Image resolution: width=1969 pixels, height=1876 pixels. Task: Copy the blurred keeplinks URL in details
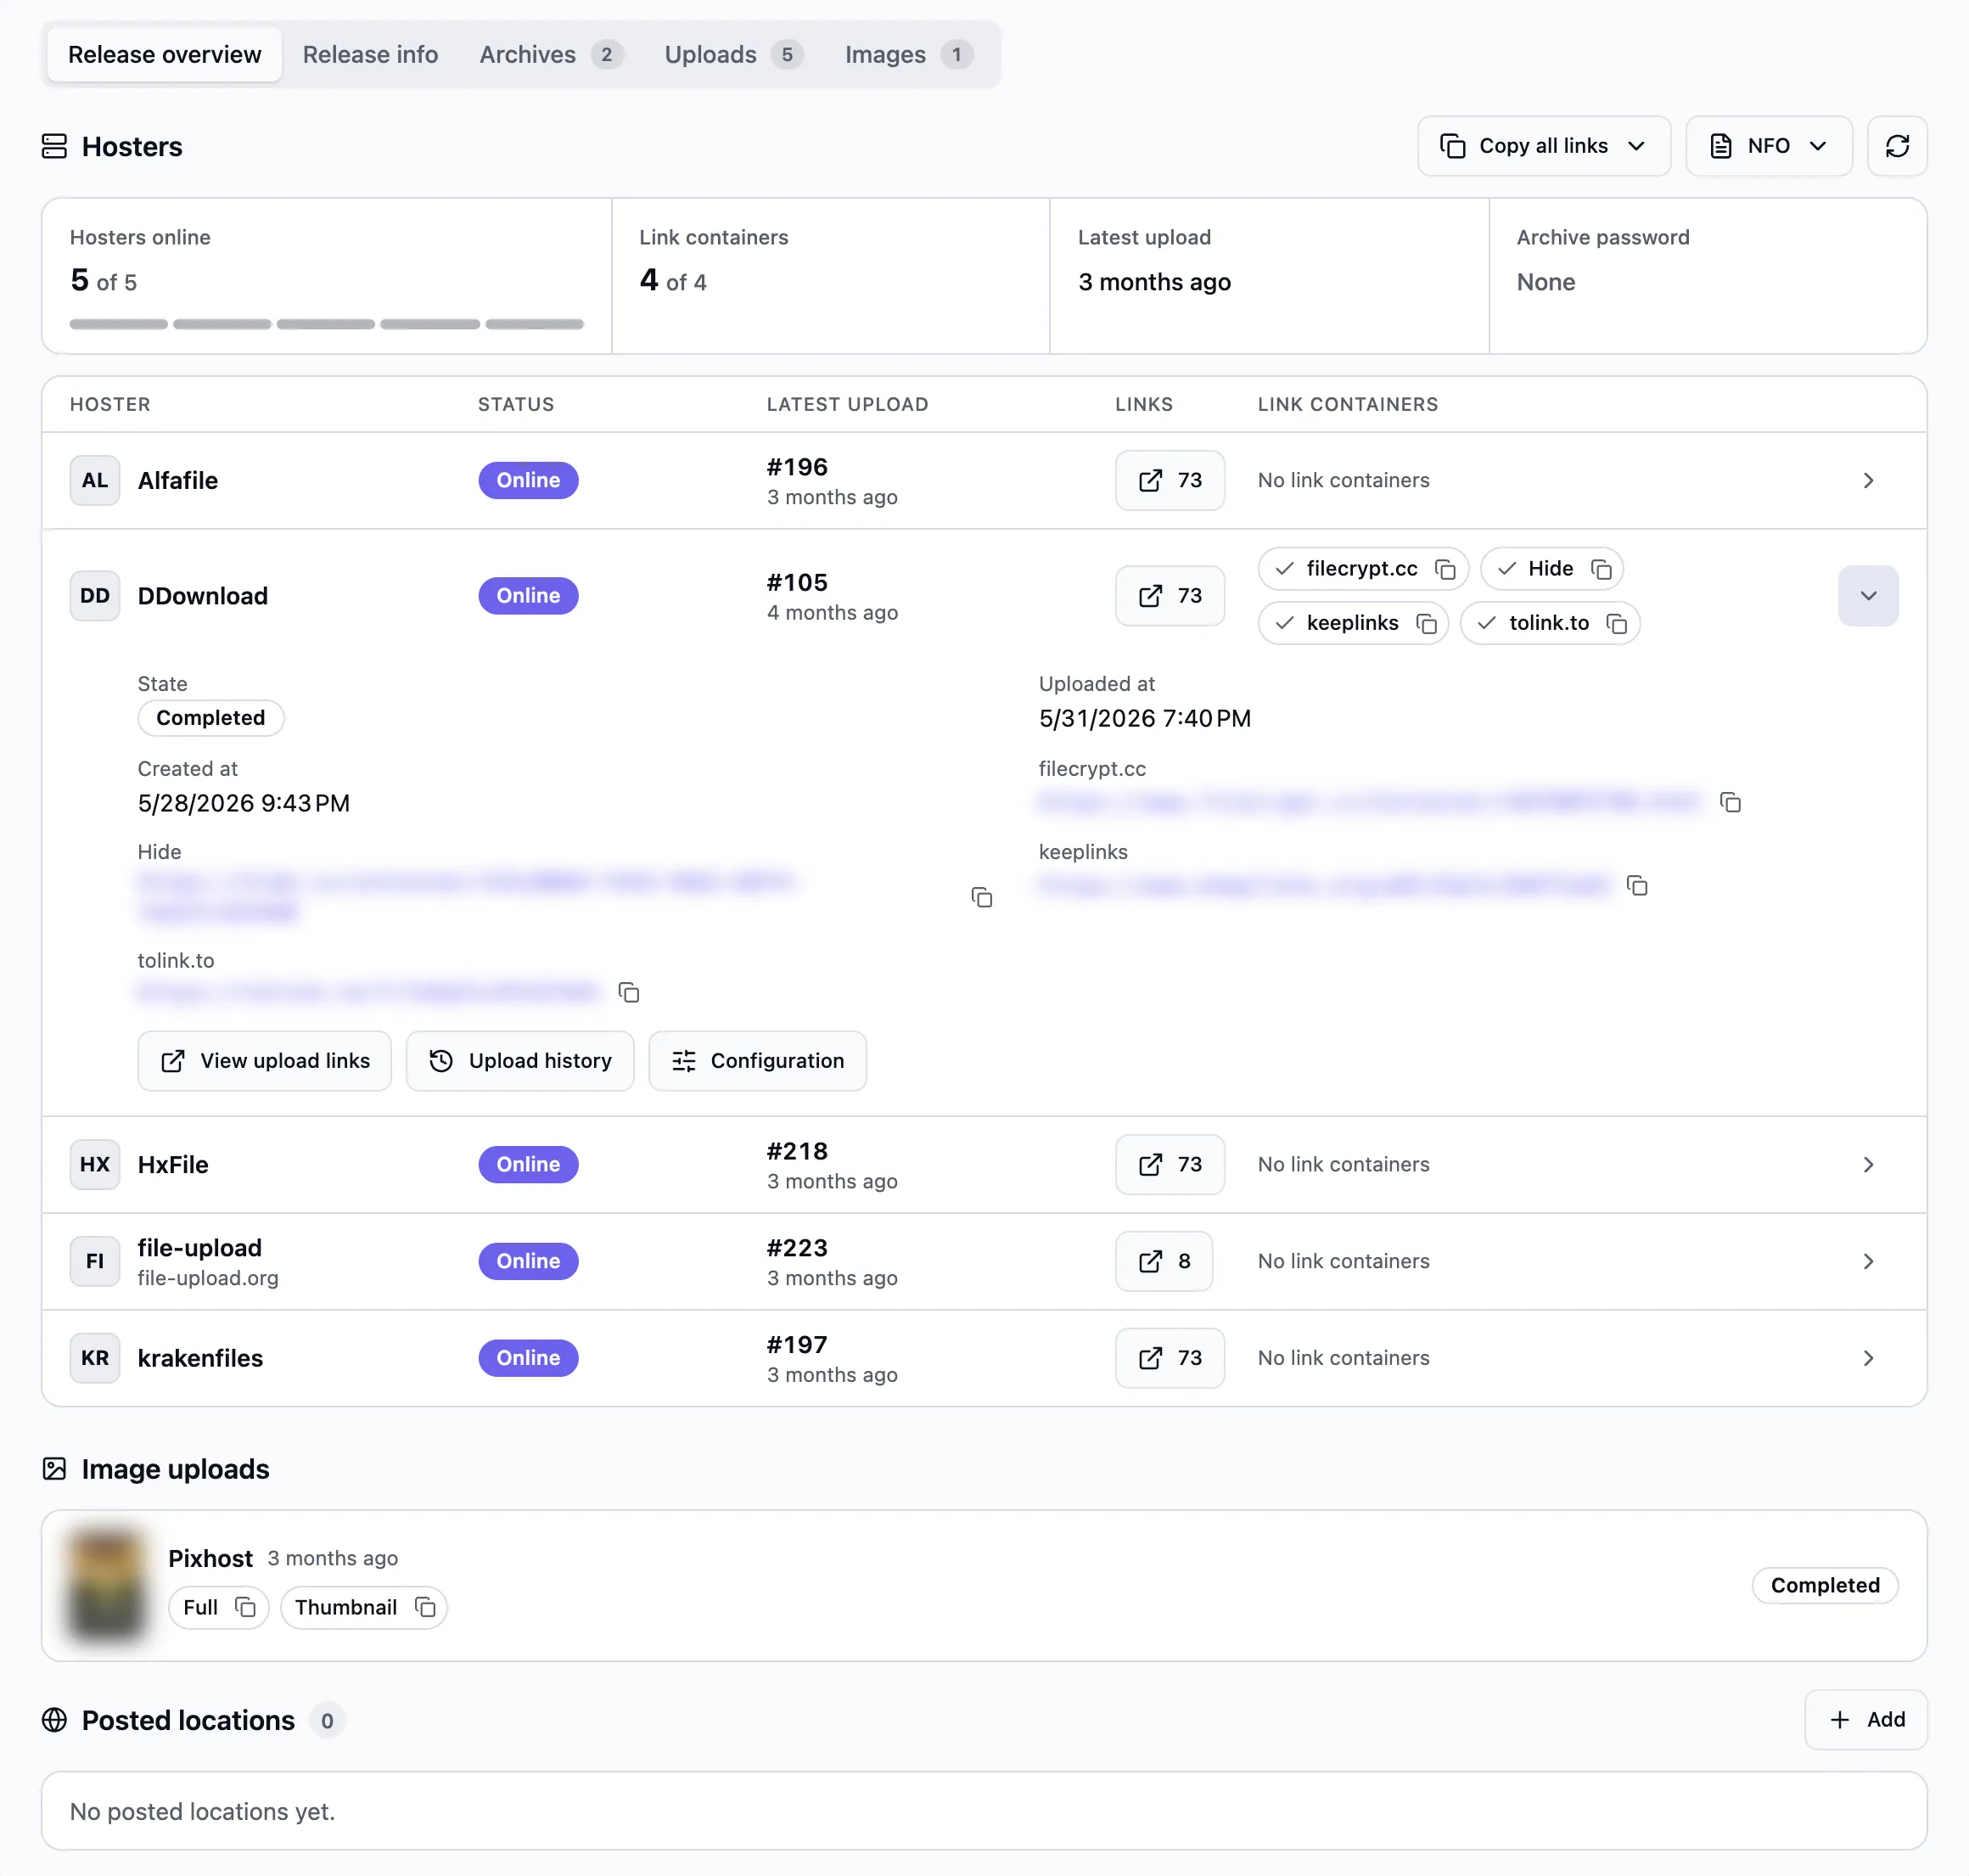(1637, 885)
